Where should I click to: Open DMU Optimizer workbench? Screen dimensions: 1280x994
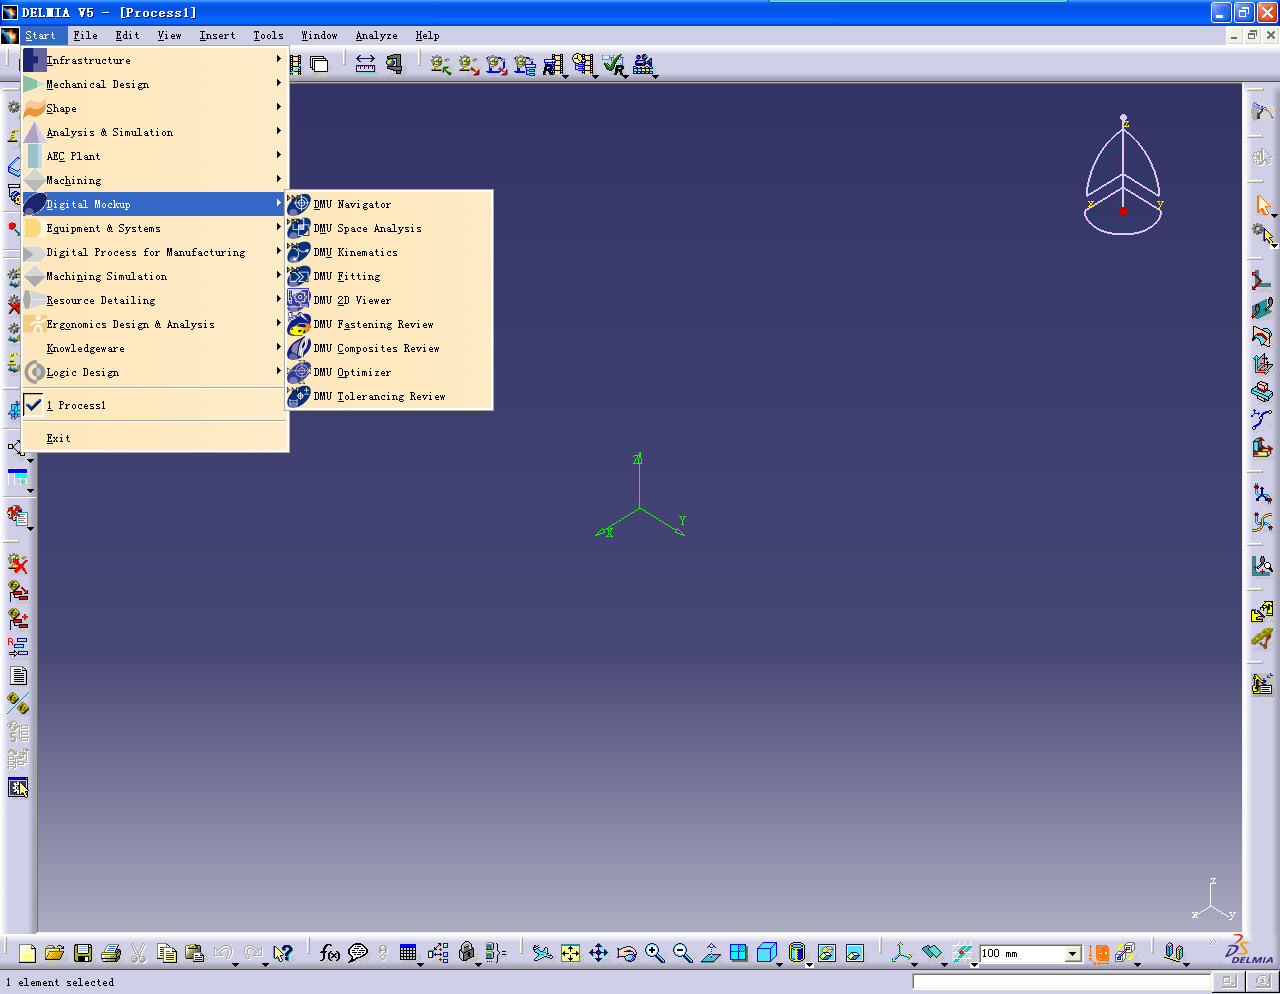coord(389,372)
